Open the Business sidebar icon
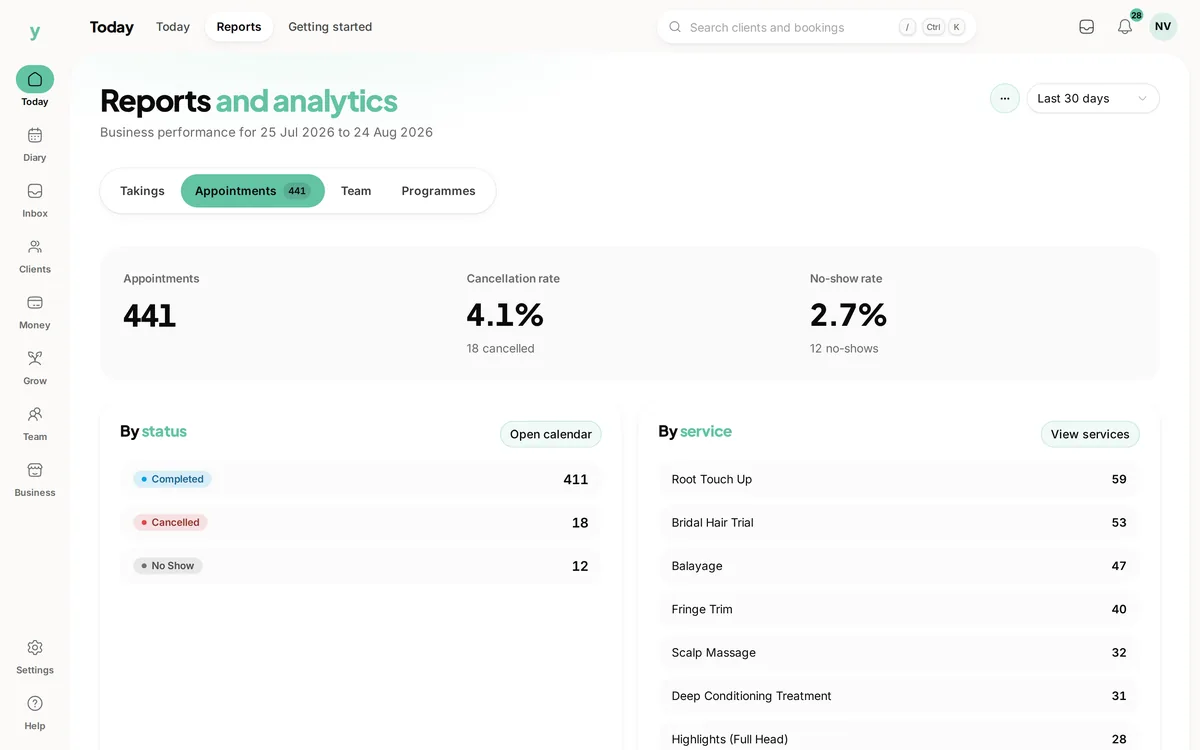Screen dimensions: 1200x750 pyautogui.click(x=35, y=470)
